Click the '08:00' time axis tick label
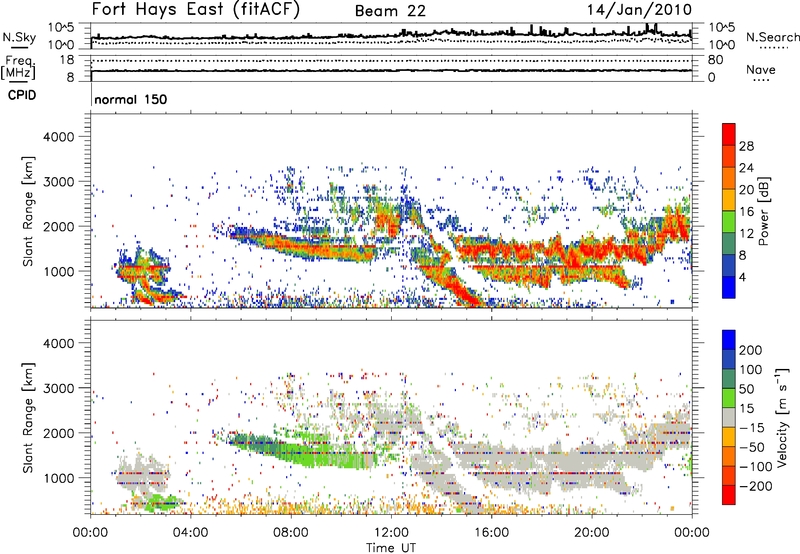The height and width of the screenshot is (554, 800). [x=291, y=533]
